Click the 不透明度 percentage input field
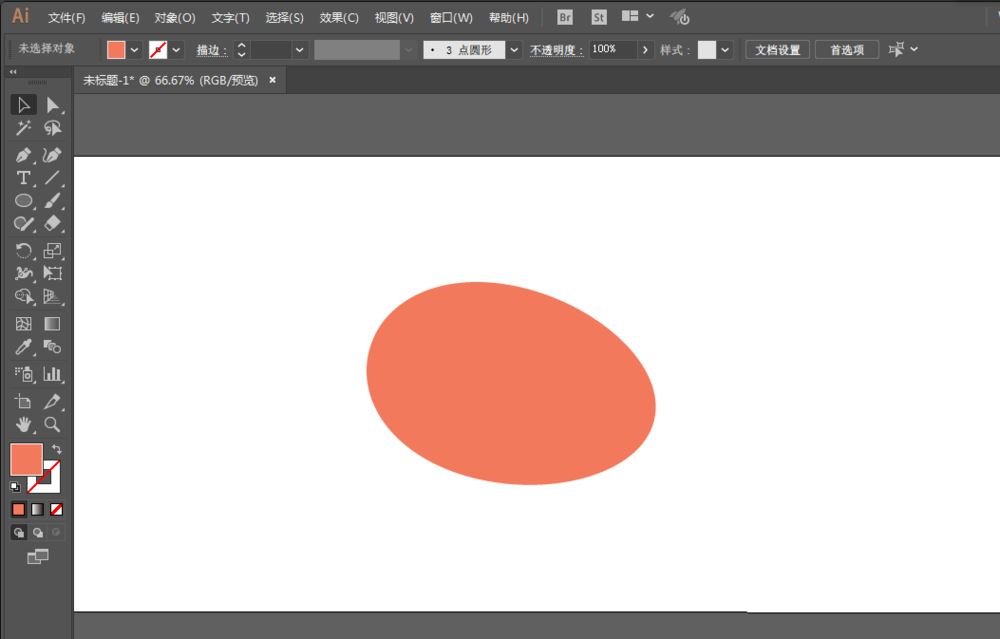 point(611,50)
